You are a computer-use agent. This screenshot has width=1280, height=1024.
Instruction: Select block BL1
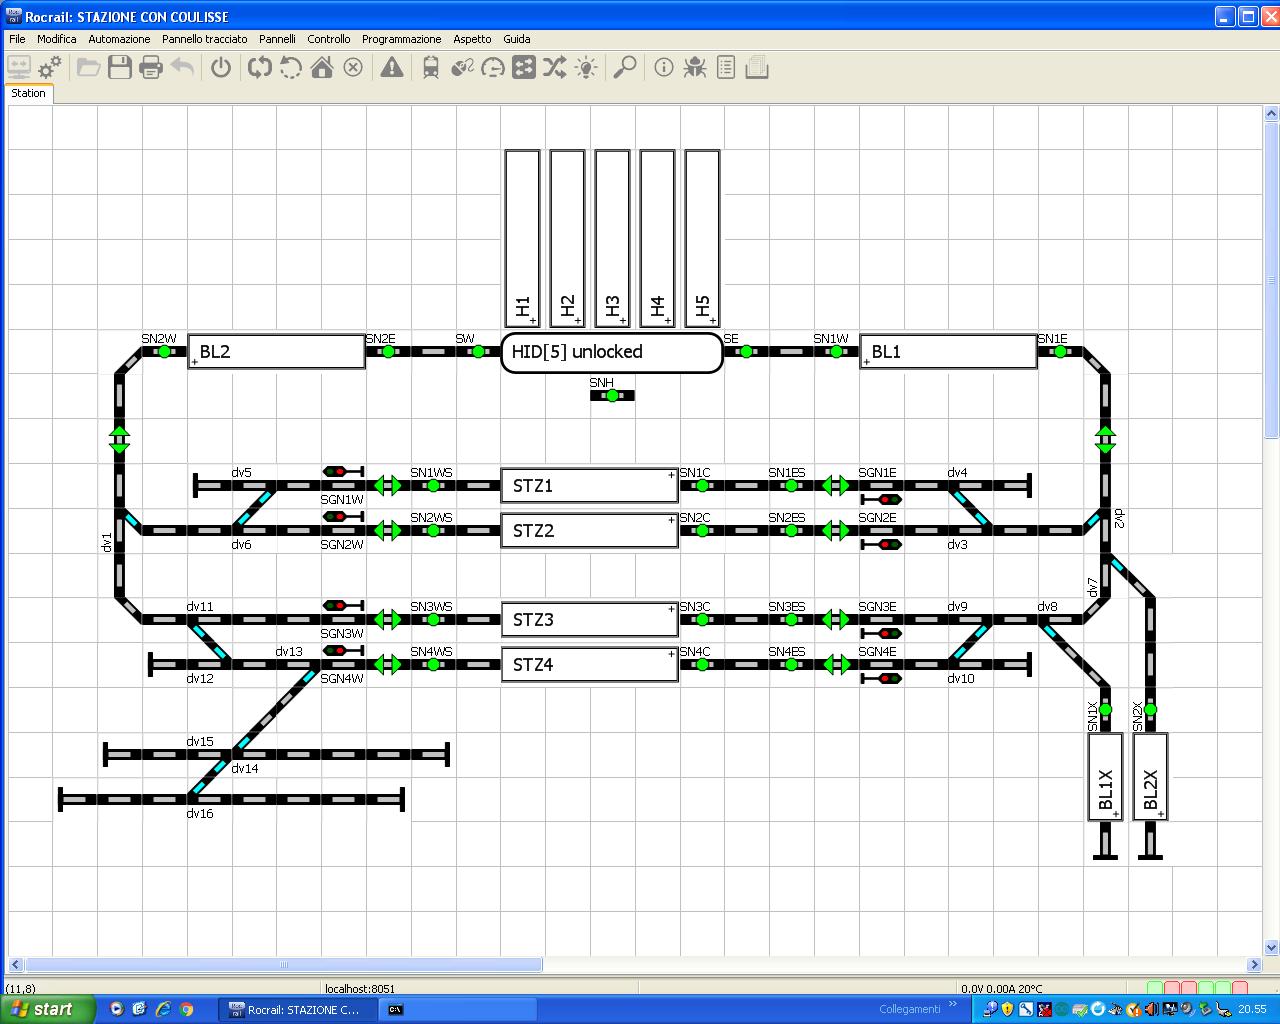click(x=948, y=351)
